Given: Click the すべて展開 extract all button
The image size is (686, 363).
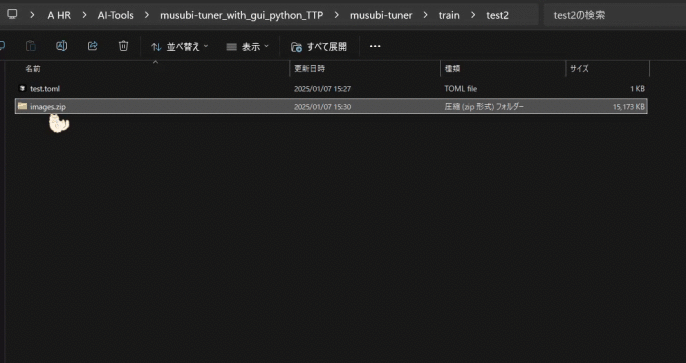Looking at the screenshot, I should 319,46.
